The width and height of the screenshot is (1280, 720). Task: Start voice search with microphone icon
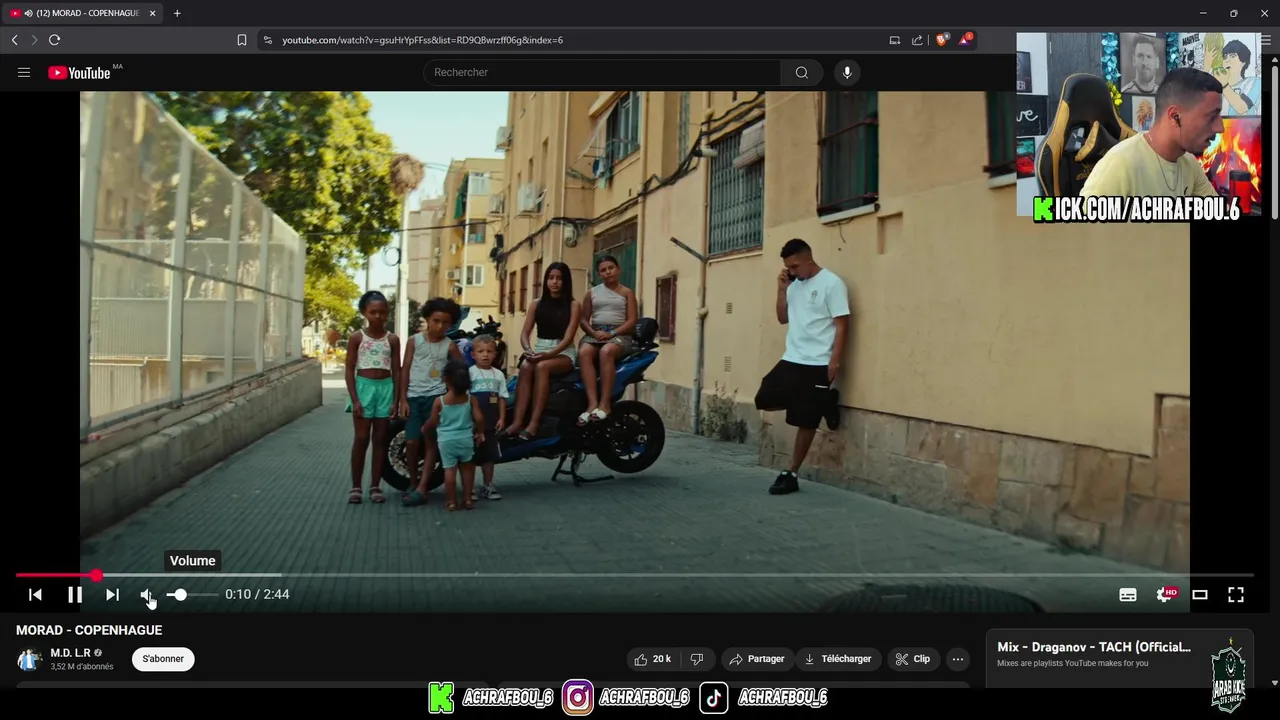[x=847, y=72]
